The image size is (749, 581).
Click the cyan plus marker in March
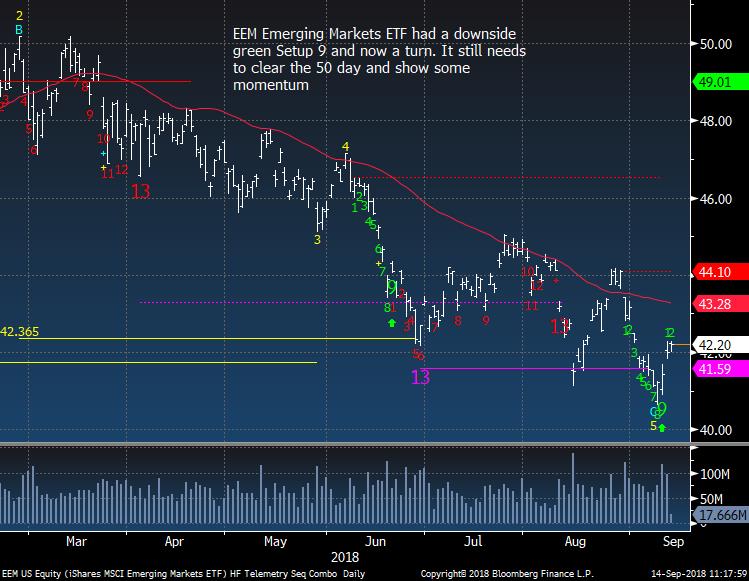click(103, 153)
